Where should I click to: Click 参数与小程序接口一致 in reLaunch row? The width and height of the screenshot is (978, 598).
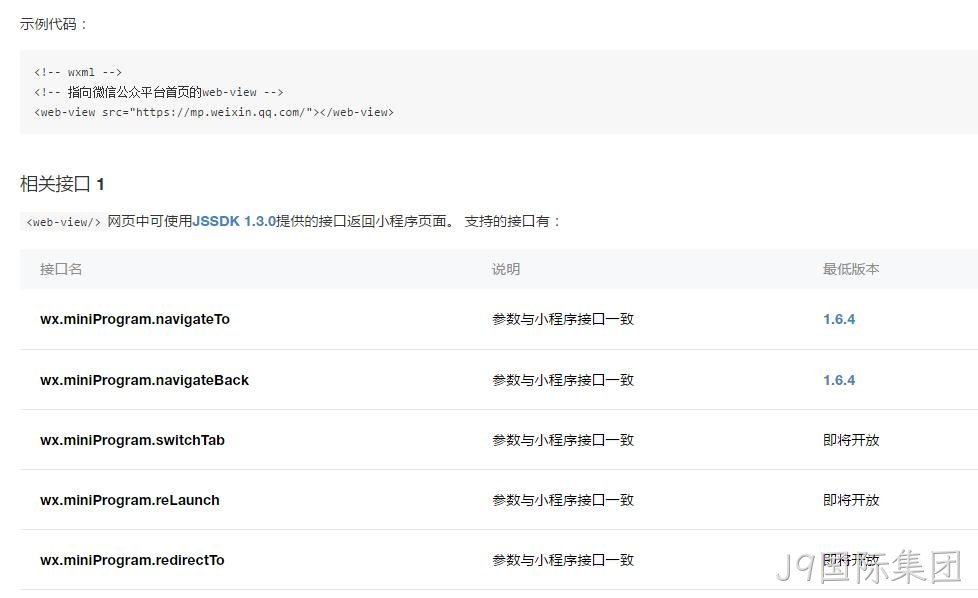point(563,500)
